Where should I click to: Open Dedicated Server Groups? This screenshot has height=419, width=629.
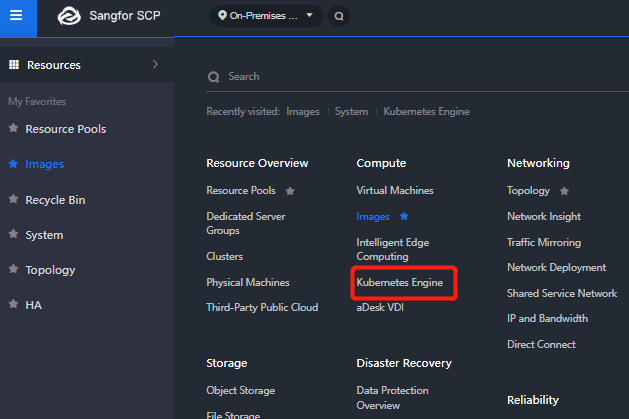pos(246,223)
